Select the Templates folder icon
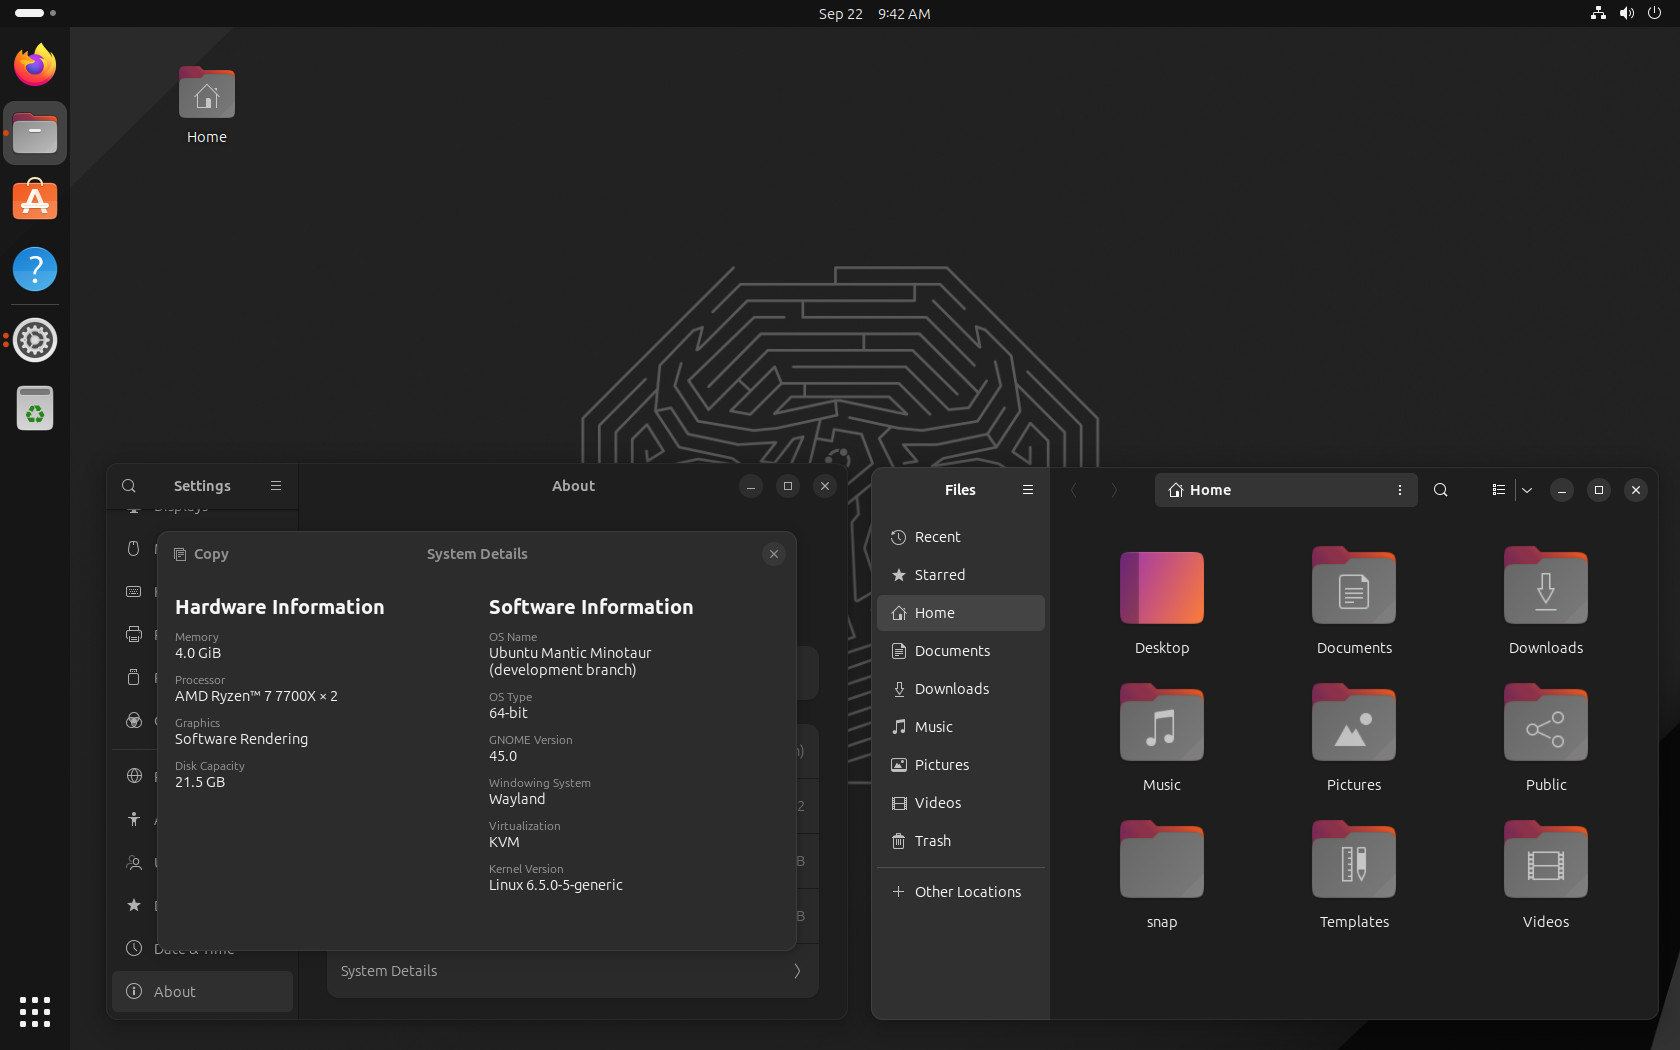 (1354, 860)
